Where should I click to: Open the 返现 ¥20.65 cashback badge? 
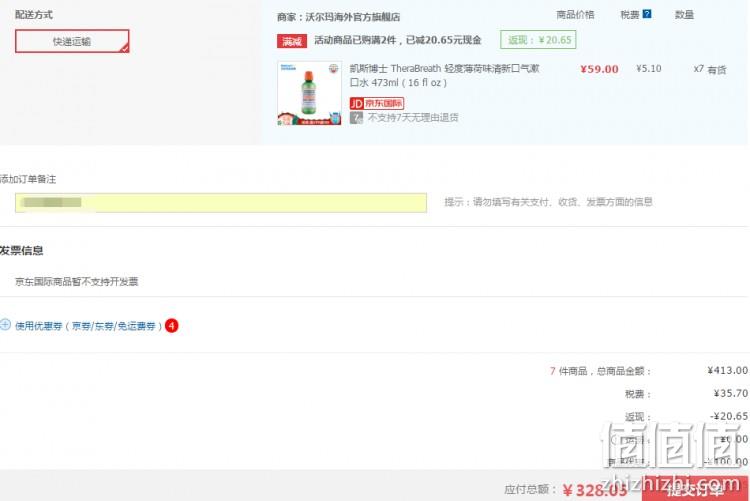[538, 40]
